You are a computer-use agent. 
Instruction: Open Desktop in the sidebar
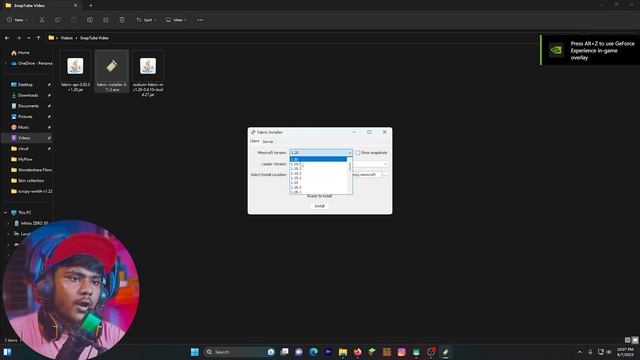[x=25, y=84]
